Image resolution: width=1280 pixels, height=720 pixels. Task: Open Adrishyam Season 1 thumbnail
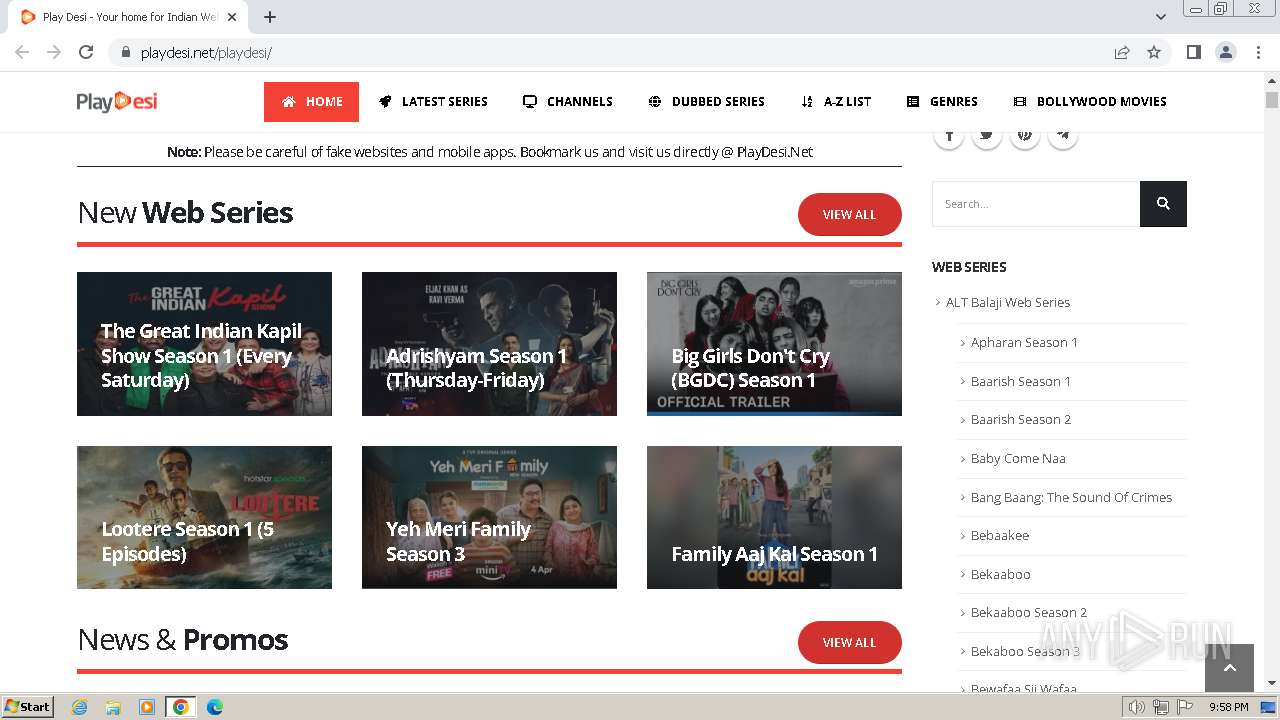tap(489, 344)
